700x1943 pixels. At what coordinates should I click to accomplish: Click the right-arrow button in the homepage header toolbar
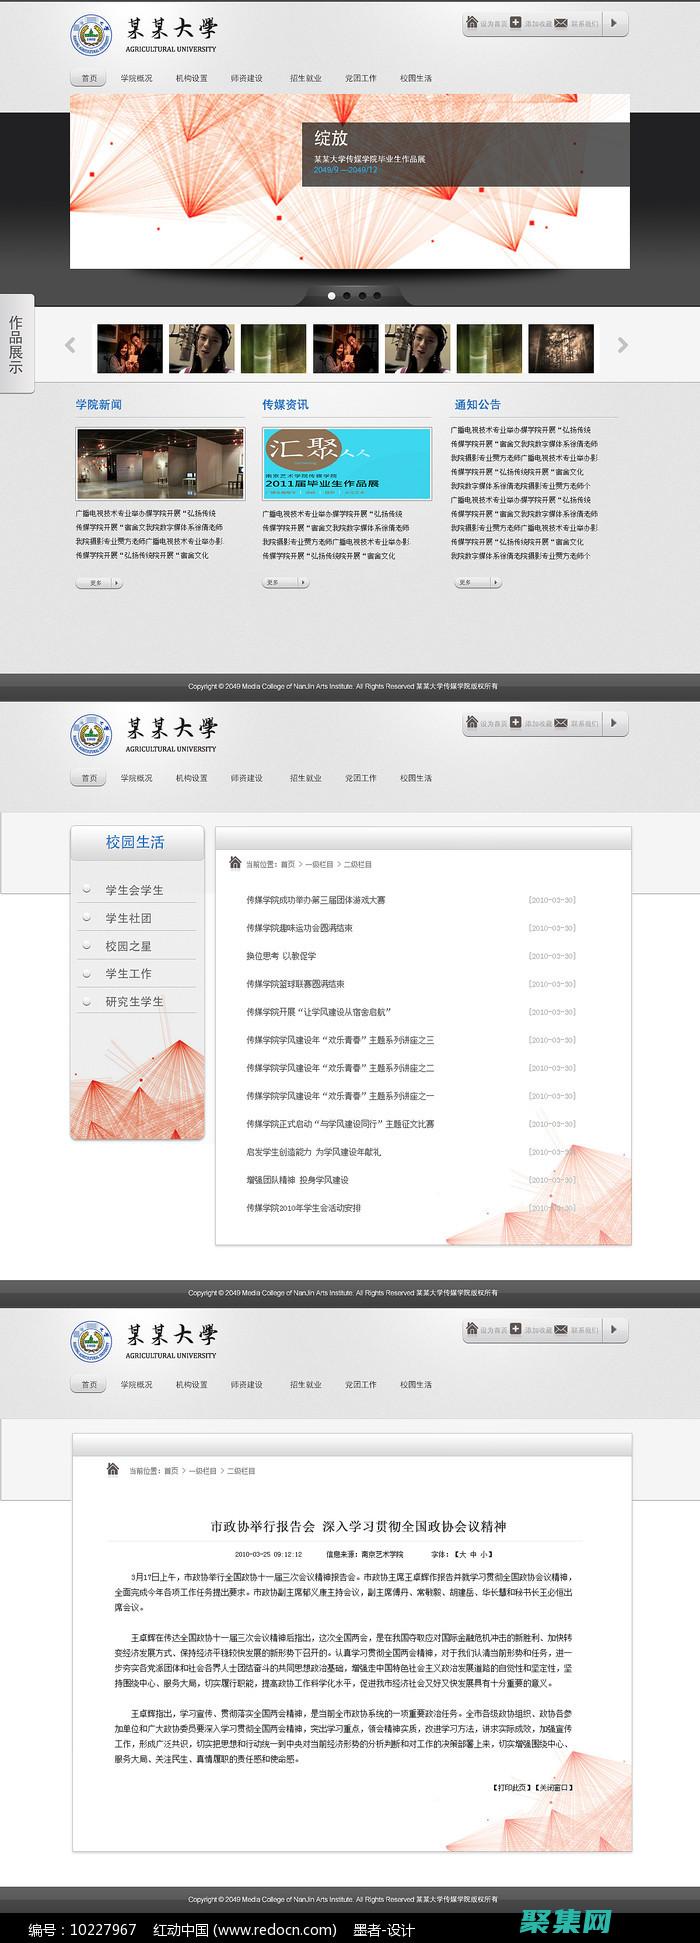click(615, 22)
